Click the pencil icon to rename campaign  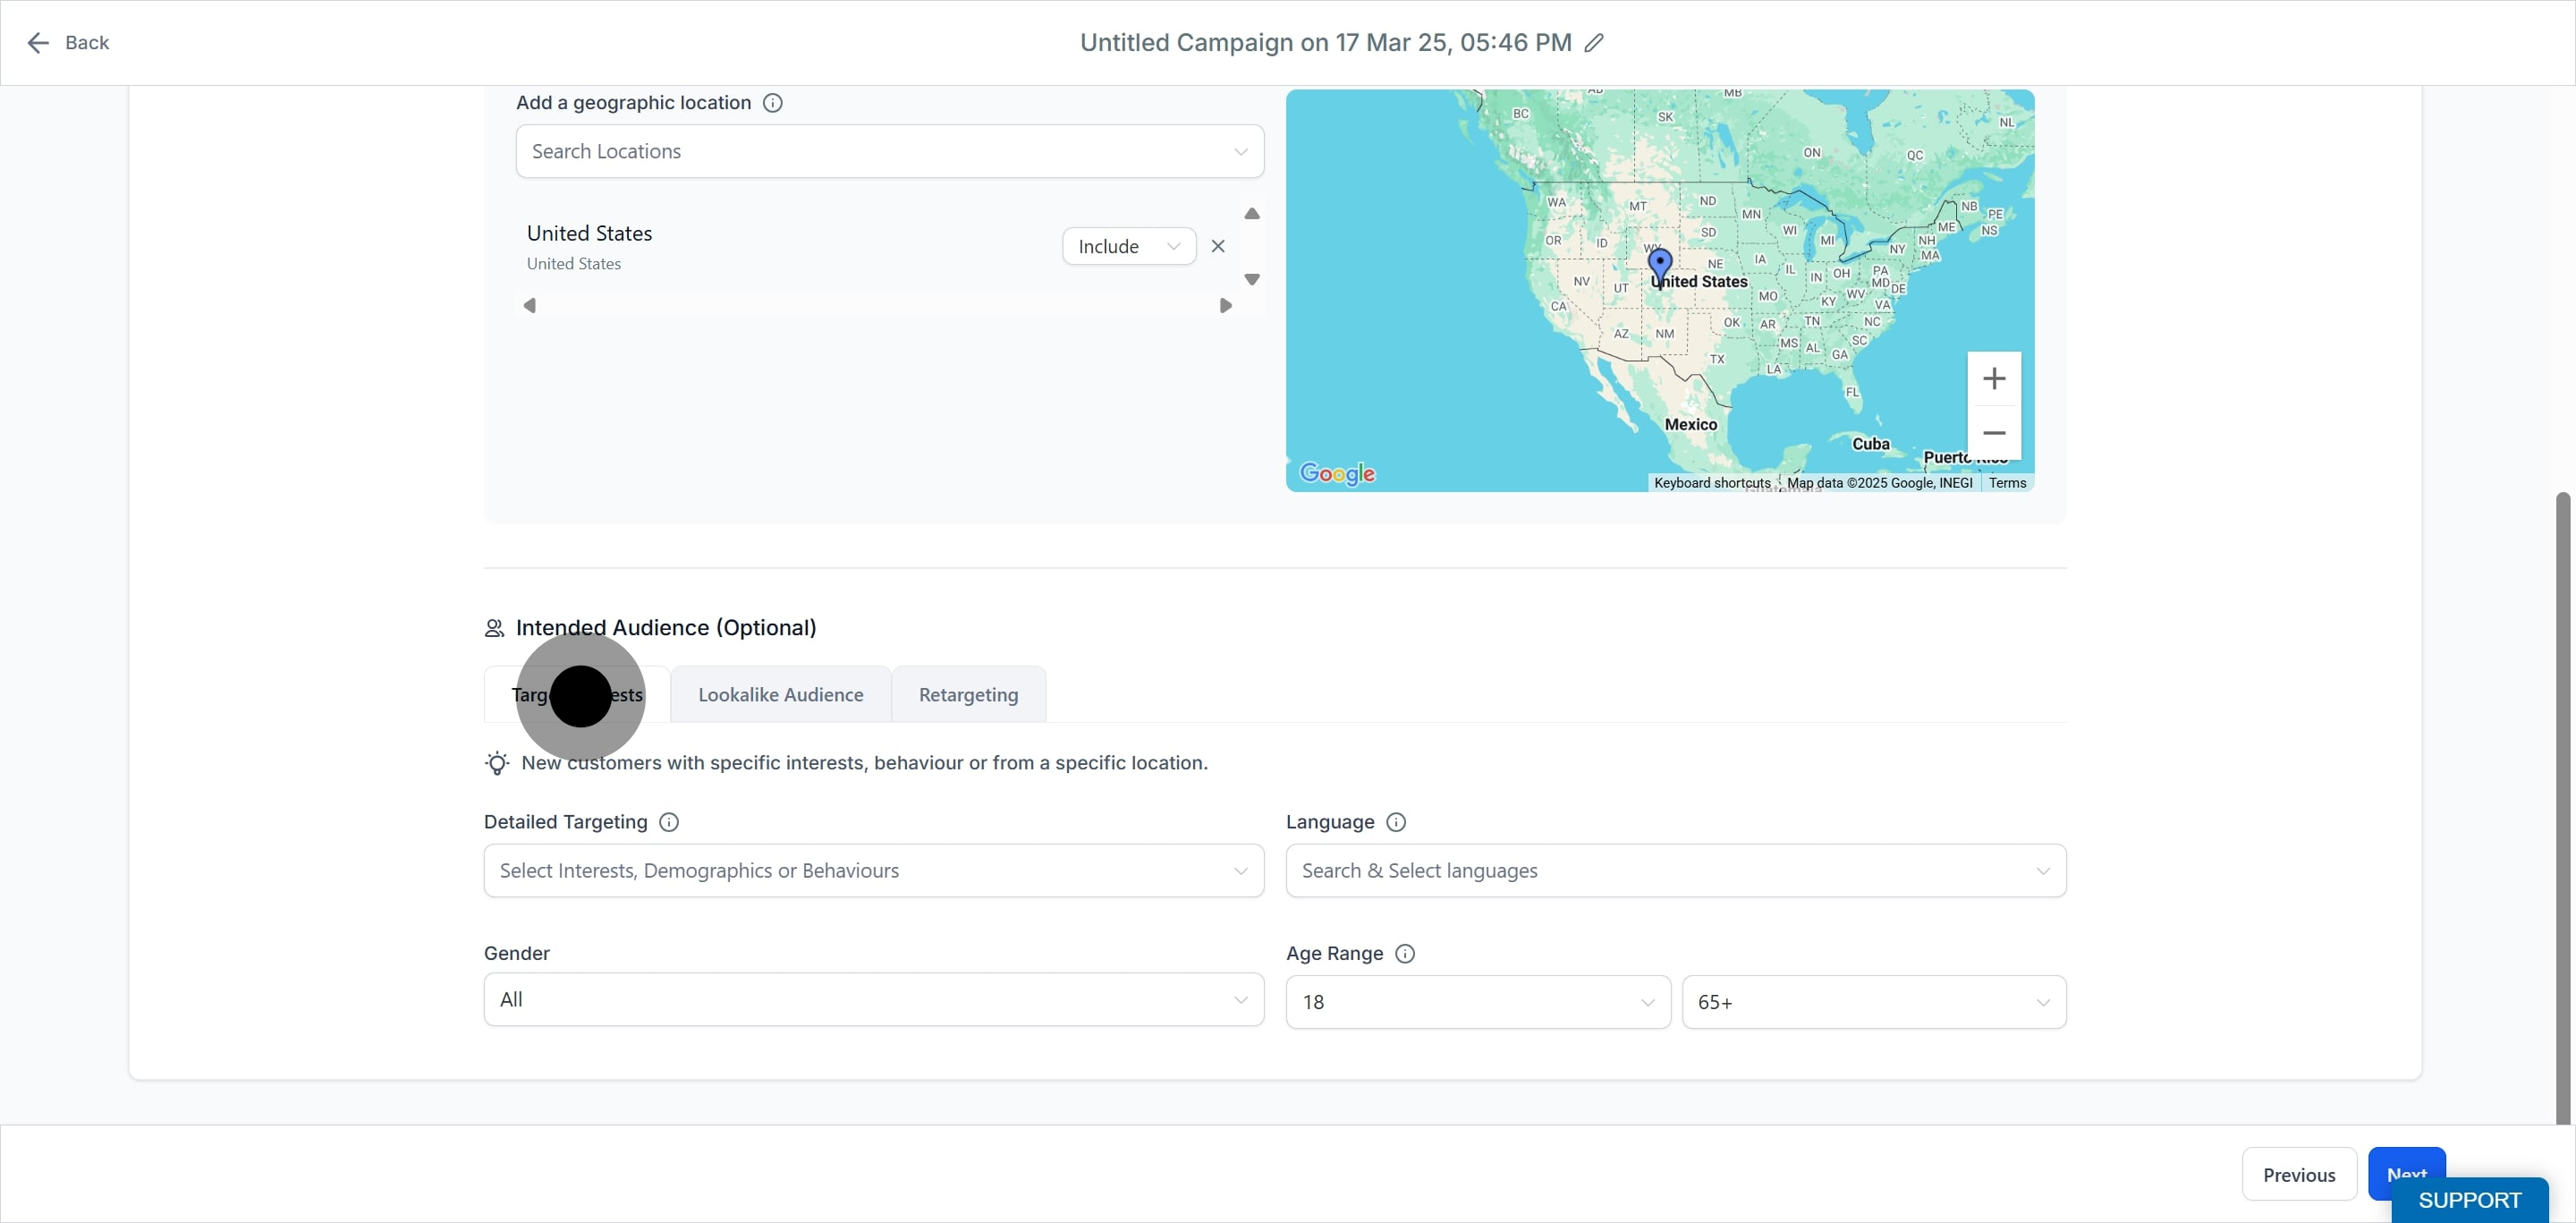coord(1594,43)
